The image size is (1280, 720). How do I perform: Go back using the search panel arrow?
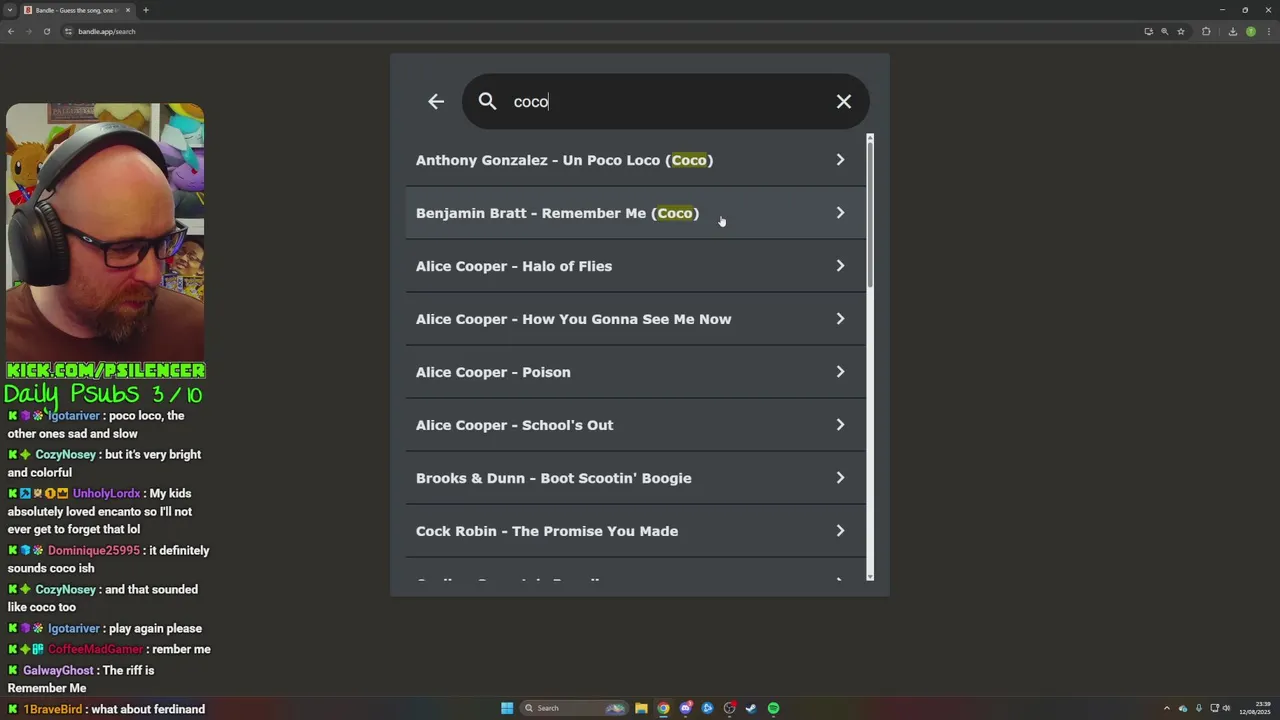pos(436,101)
